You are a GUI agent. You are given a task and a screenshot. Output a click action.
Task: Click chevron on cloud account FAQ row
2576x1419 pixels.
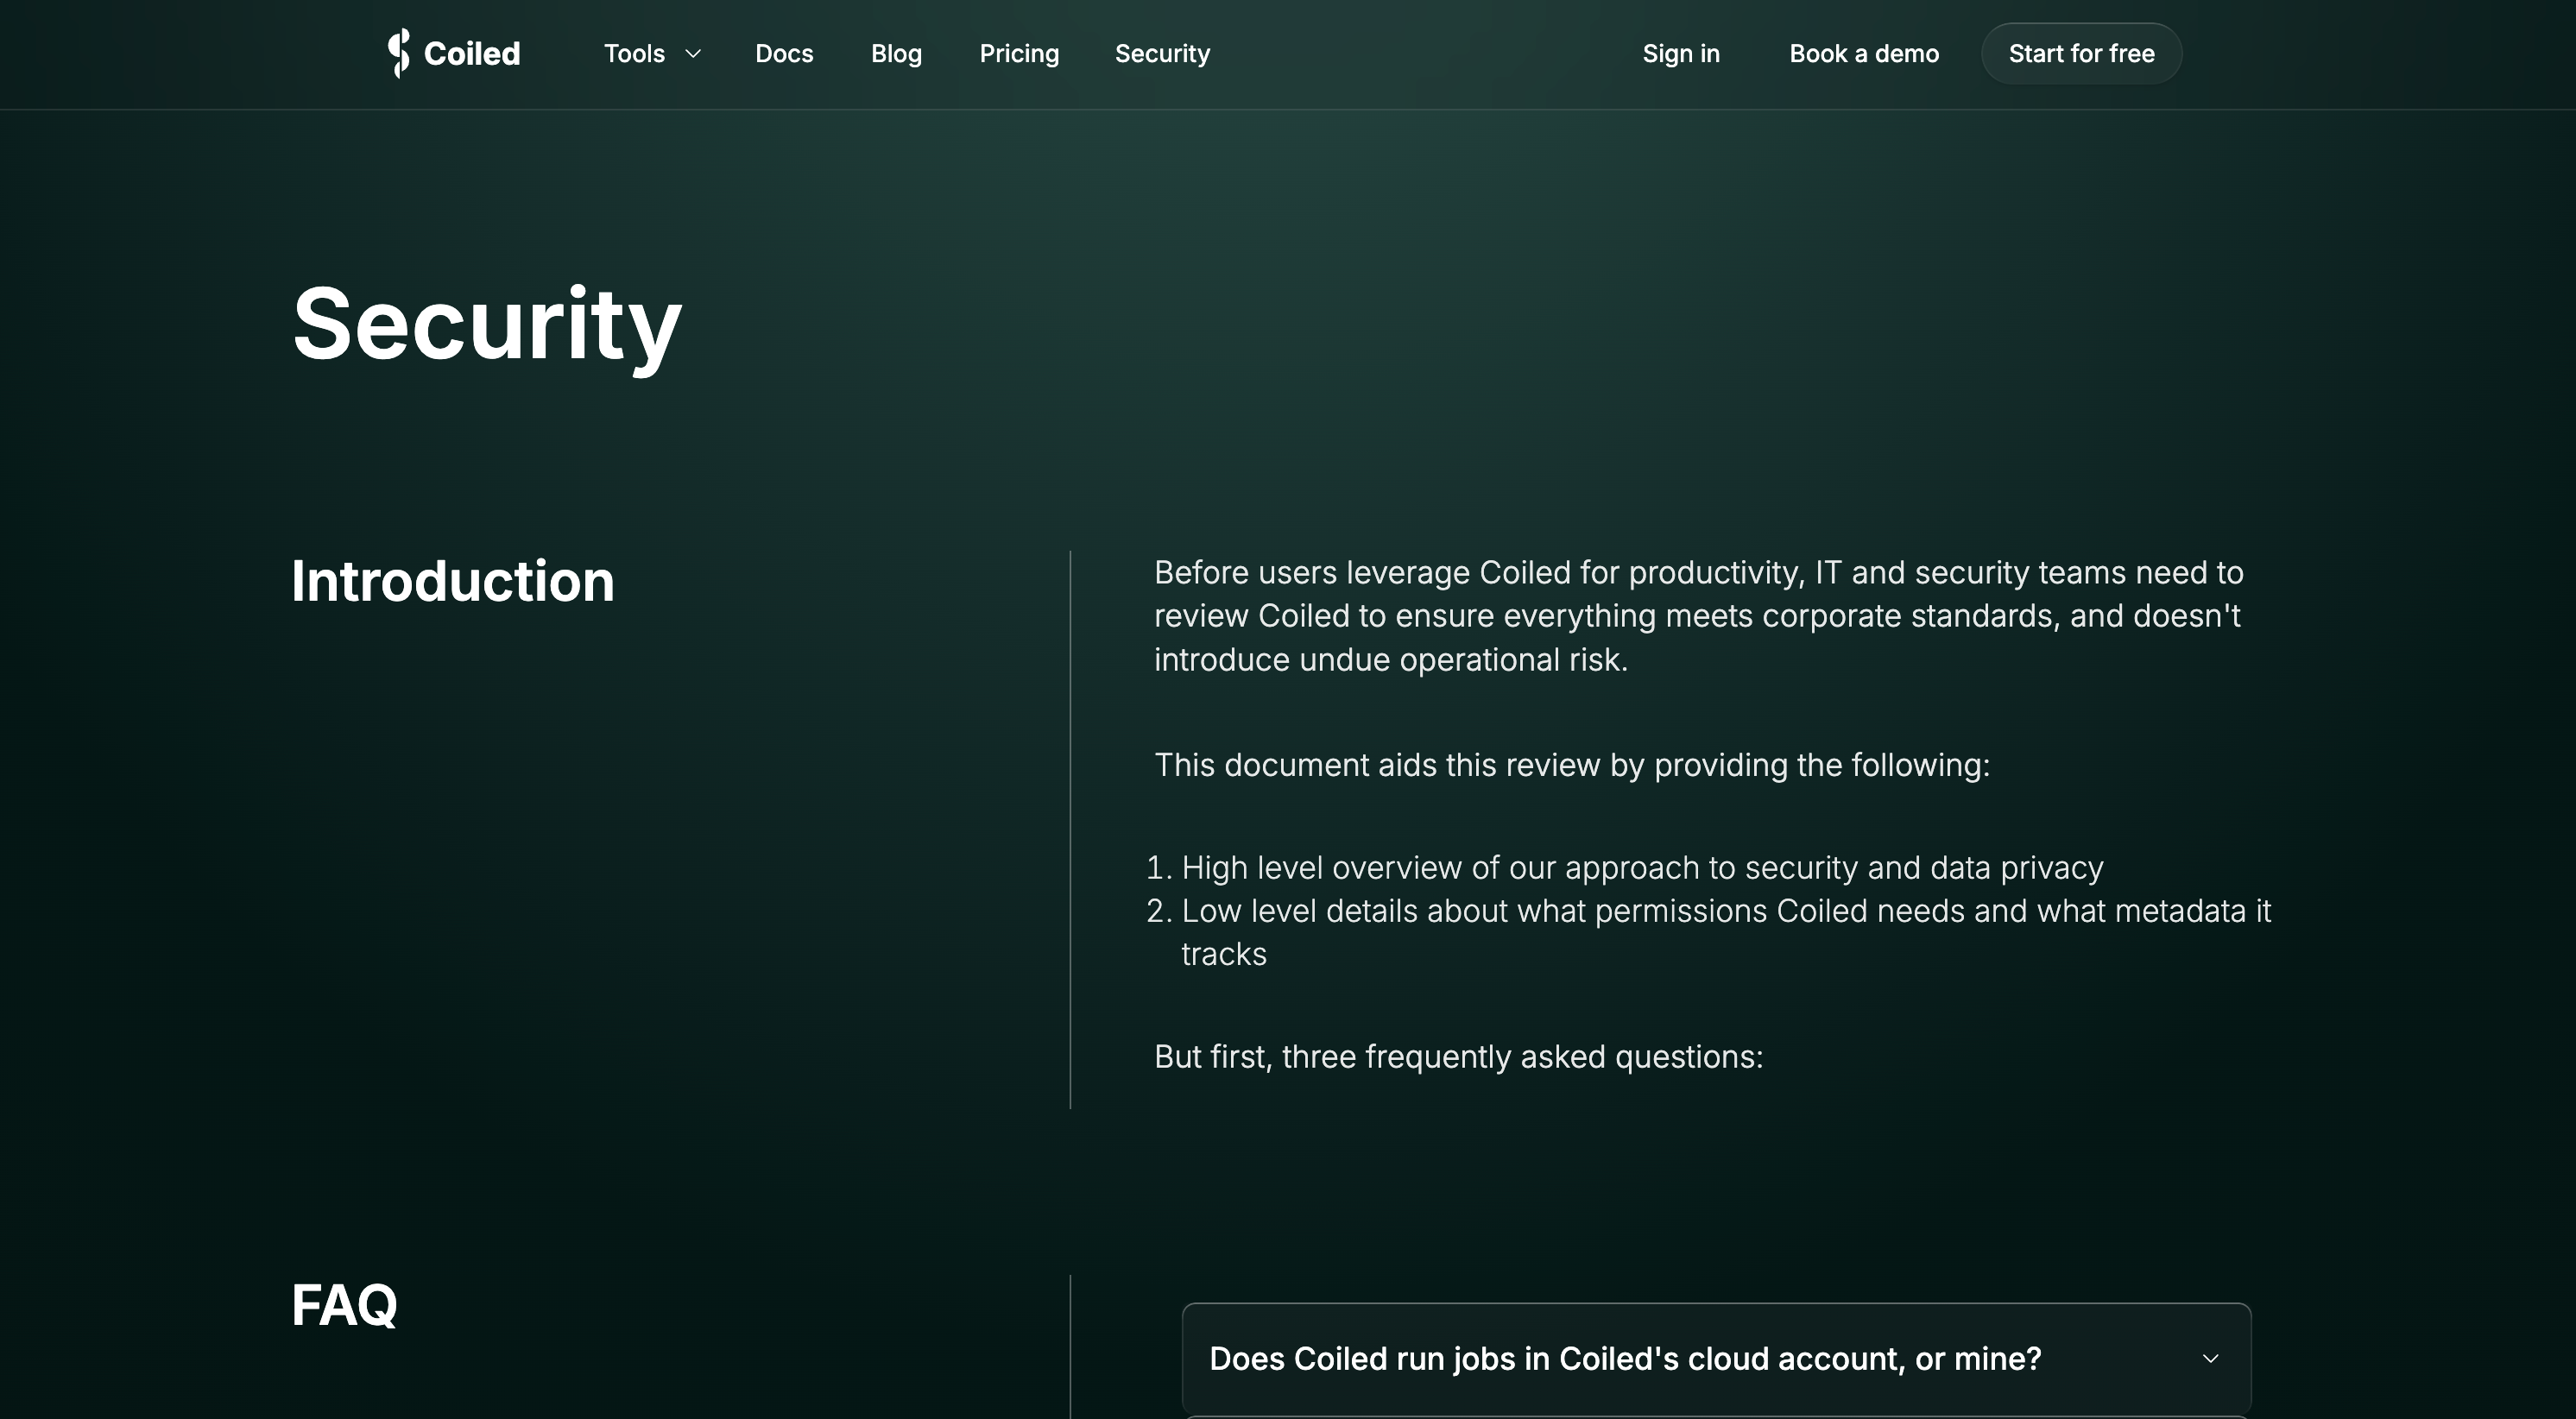point(2210,1359)
